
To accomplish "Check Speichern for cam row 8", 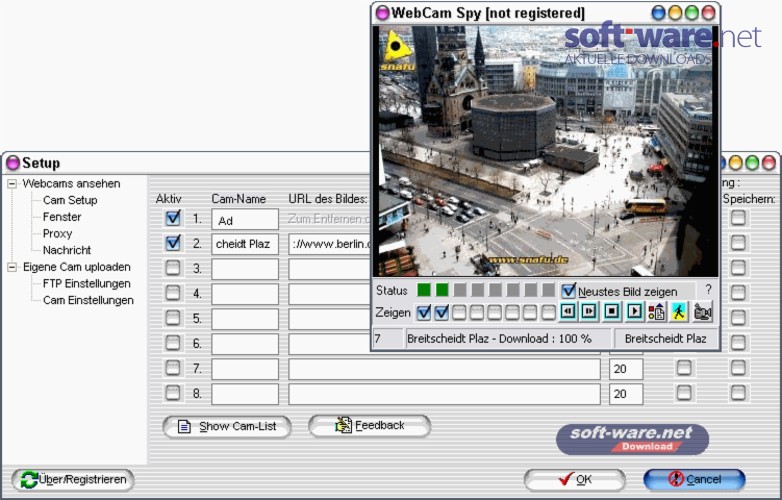I will point(738,393).
